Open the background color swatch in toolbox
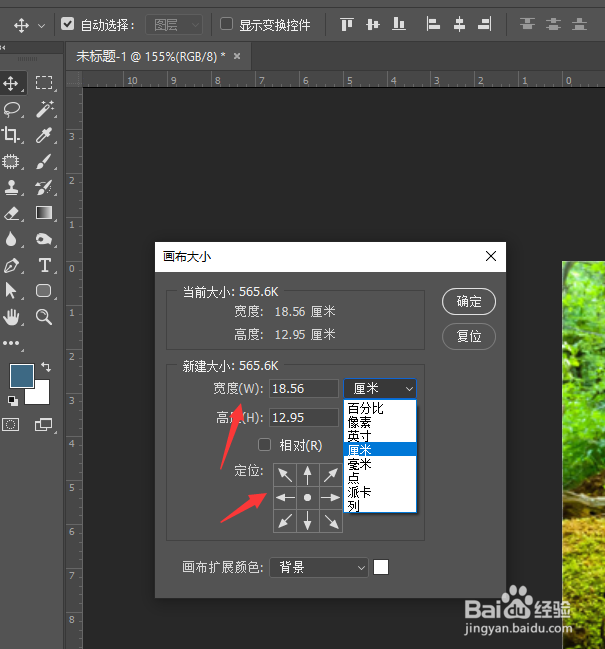 point(41,397)
